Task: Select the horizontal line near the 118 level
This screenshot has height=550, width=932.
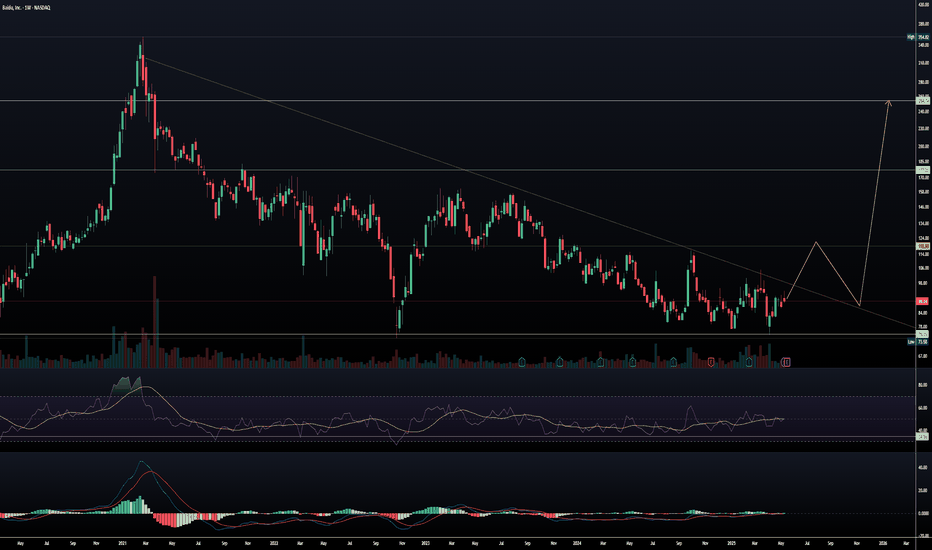Action: [458, 246]
